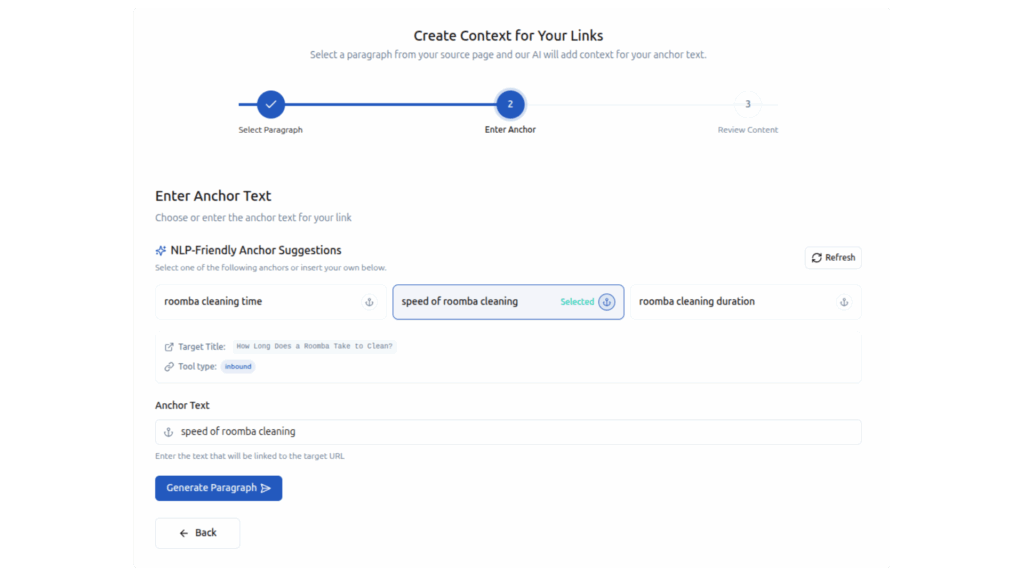The height and width of the screenshot is (576, 1024).
Task: Click anchor icon in 'roomba cleaning duration' card
Action: [844, 302]
